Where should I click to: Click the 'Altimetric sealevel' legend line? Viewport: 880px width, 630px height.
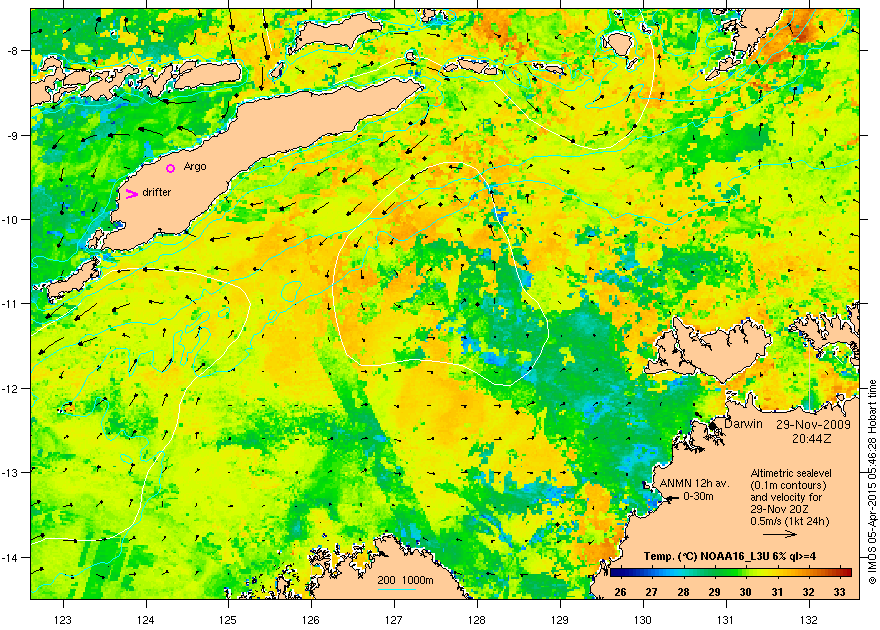point(791,473)
